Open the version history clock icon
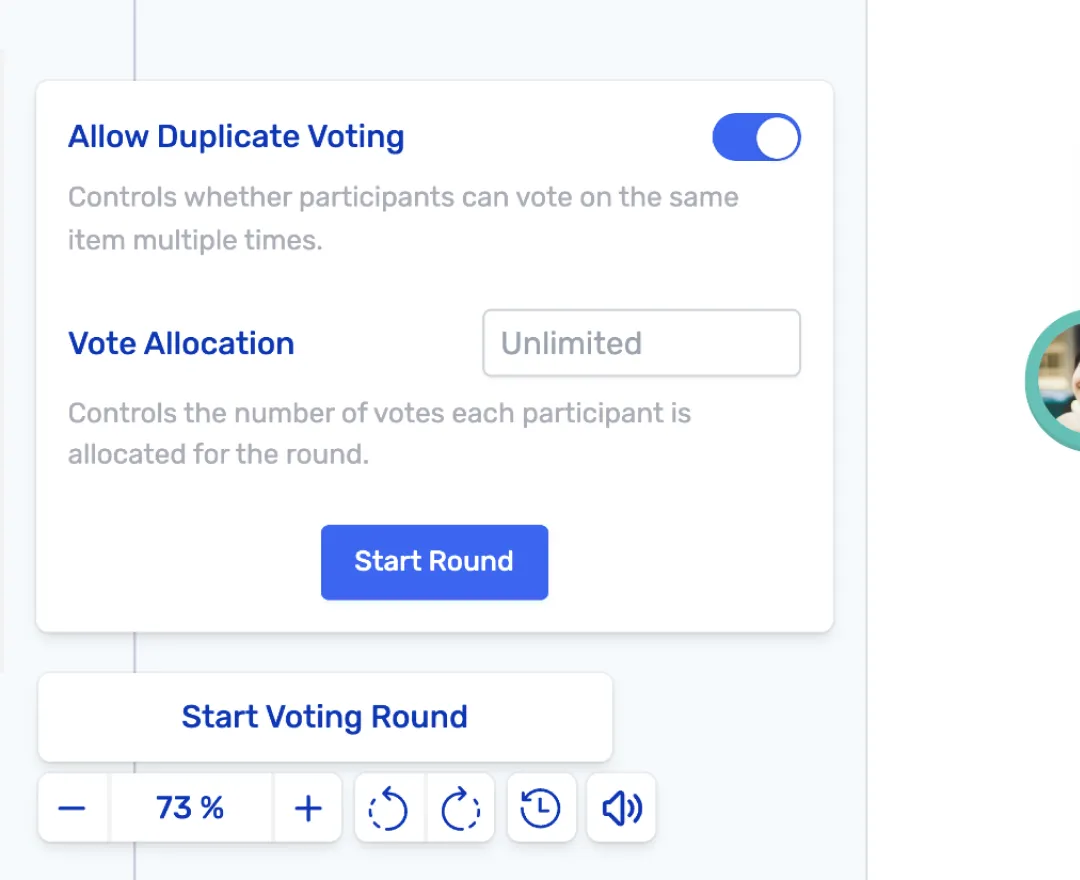1080x880 pixels. point(541,808)
